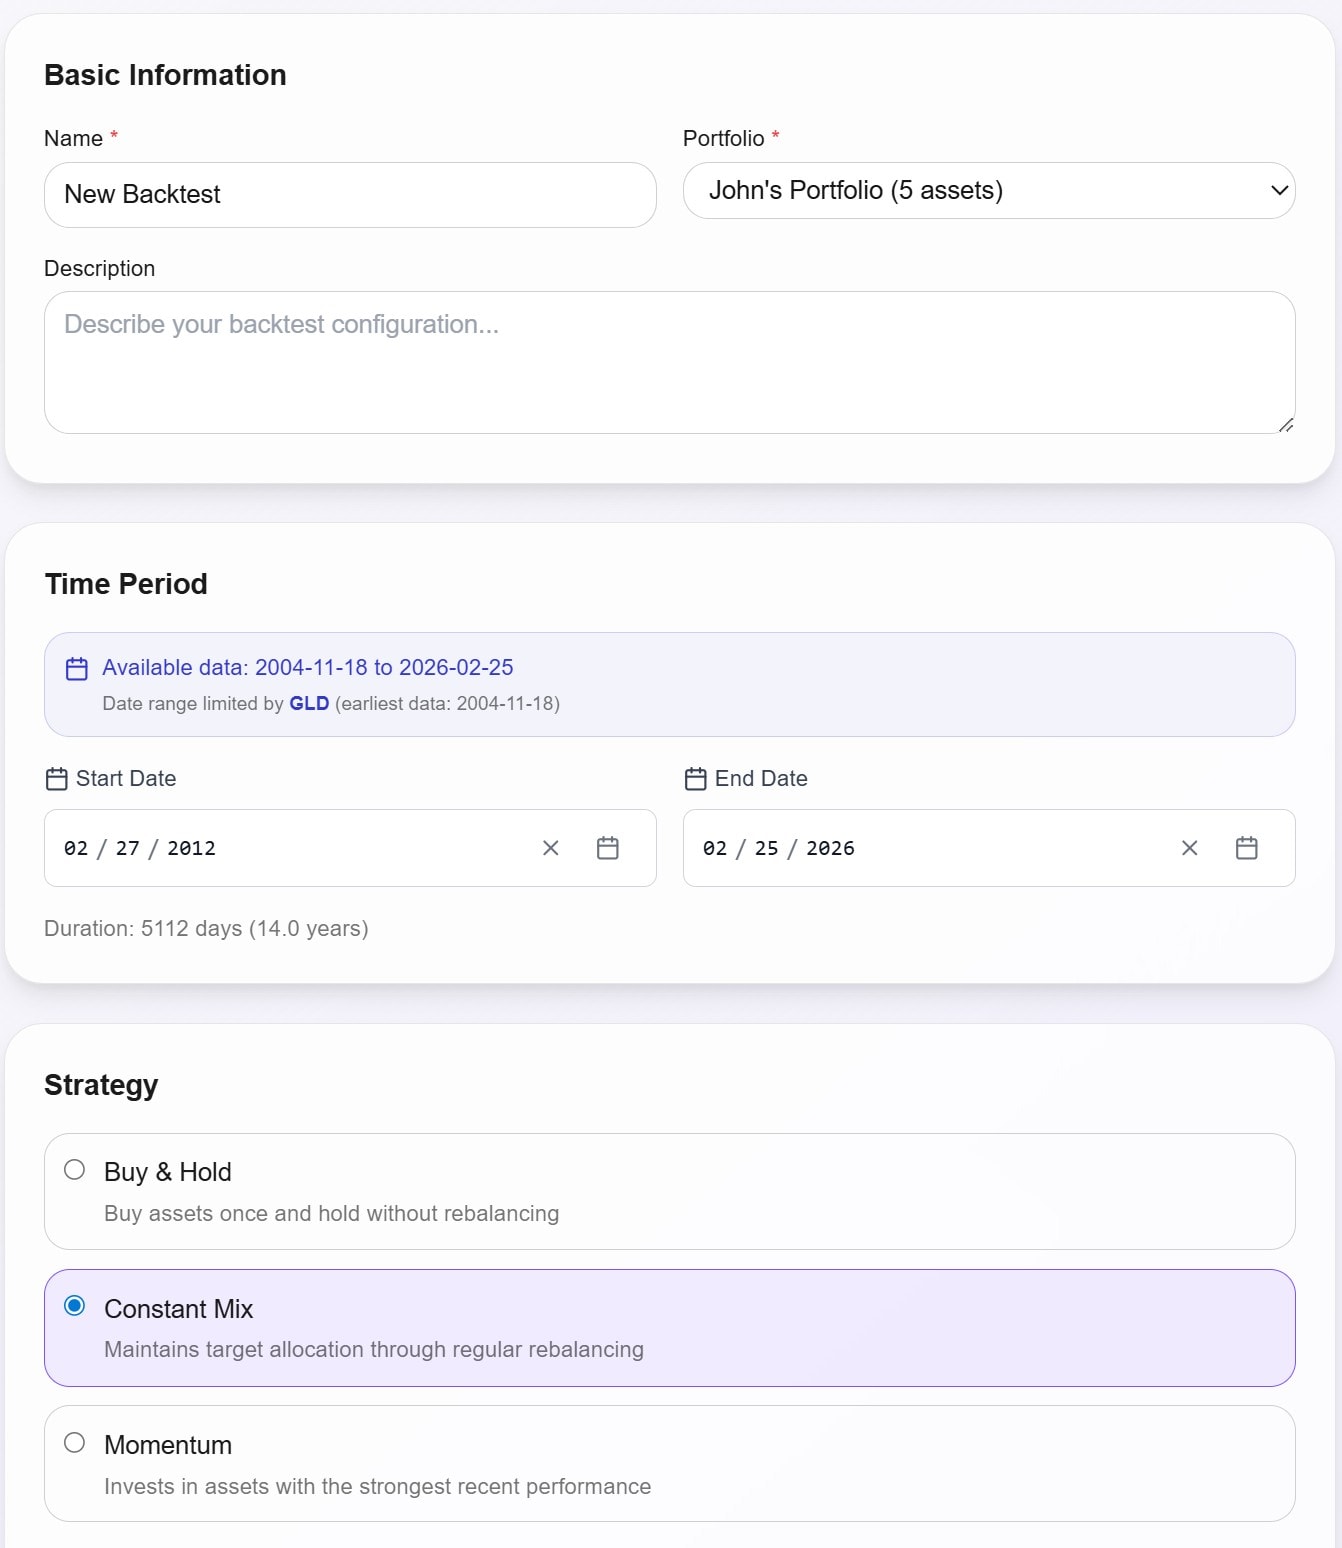Click the calendar icon beside Available data

pos(77,669)
